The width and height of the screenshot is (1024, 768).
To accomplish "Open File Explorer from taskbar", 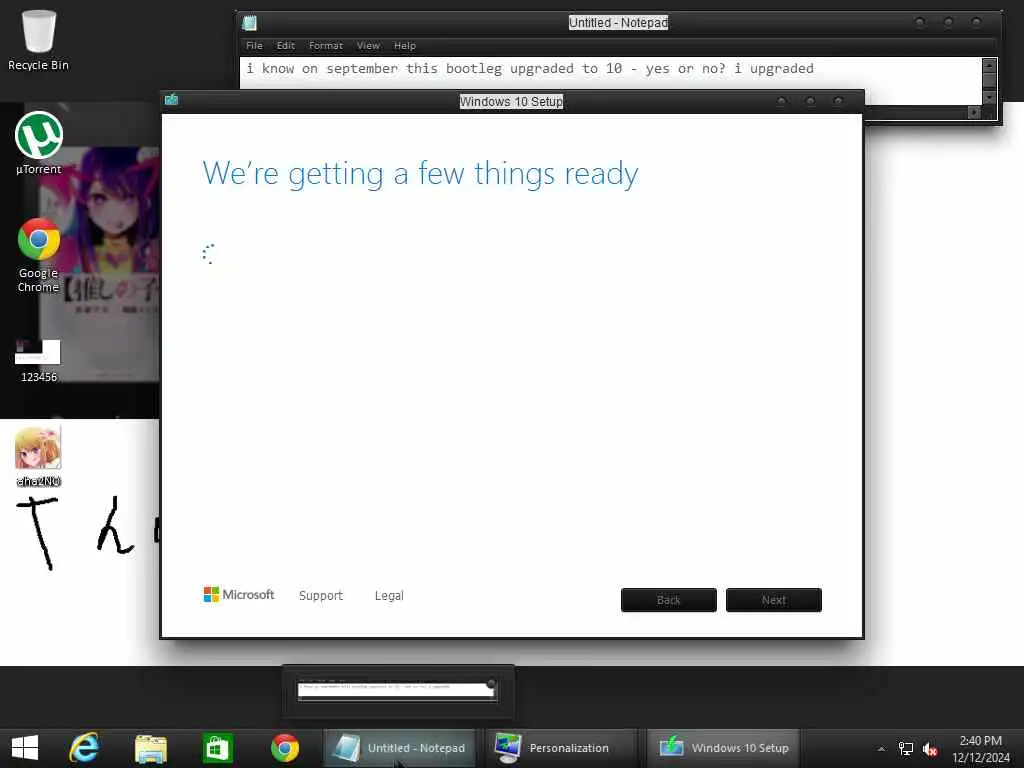I will (x=151, y=748).
